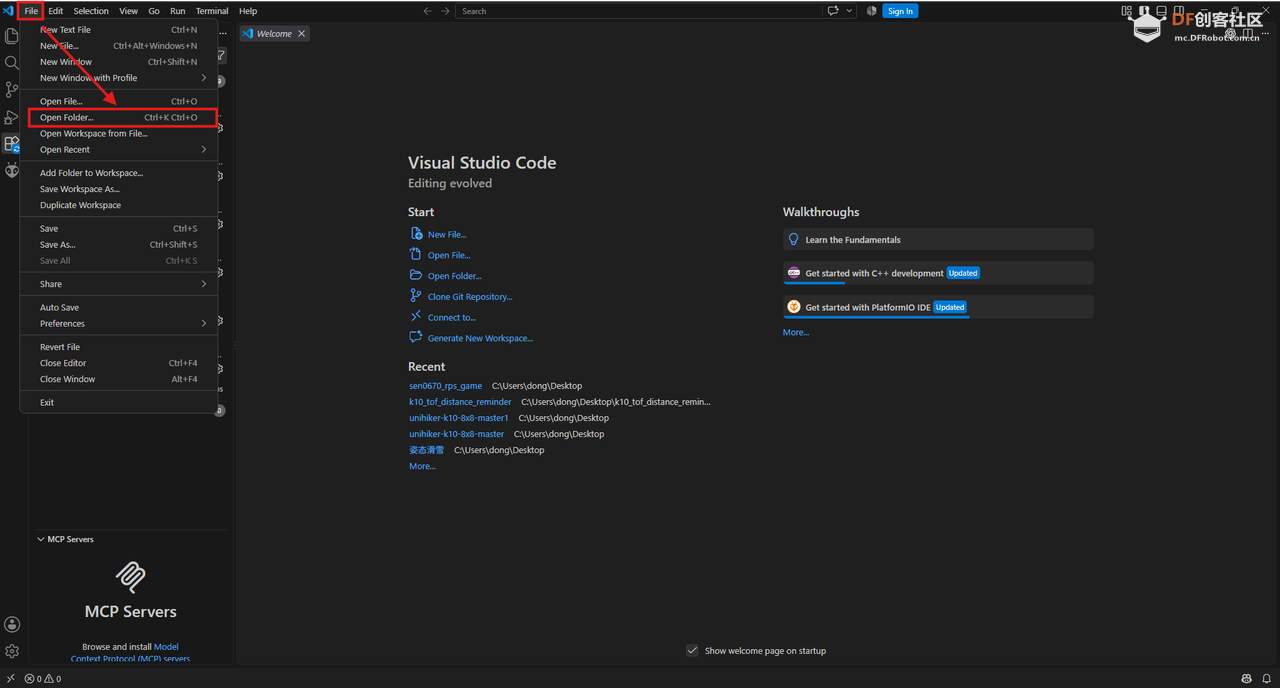Expand the Open Recent submenu

tap(119, 150)
